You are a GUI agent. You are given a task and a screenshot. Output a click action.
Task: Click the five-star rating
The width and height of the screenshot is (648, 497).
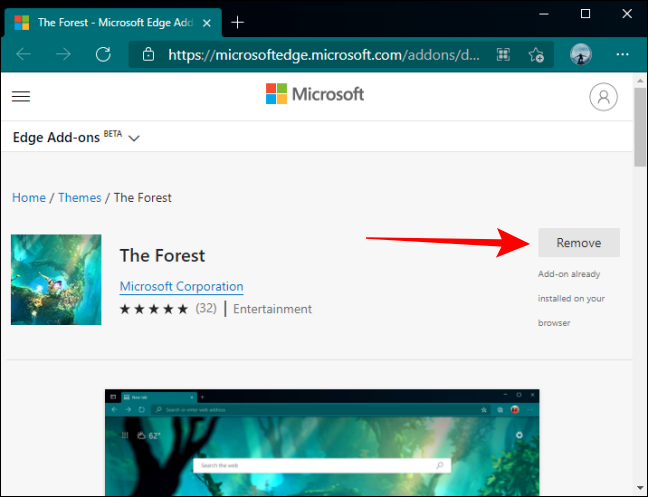point(154,309)
